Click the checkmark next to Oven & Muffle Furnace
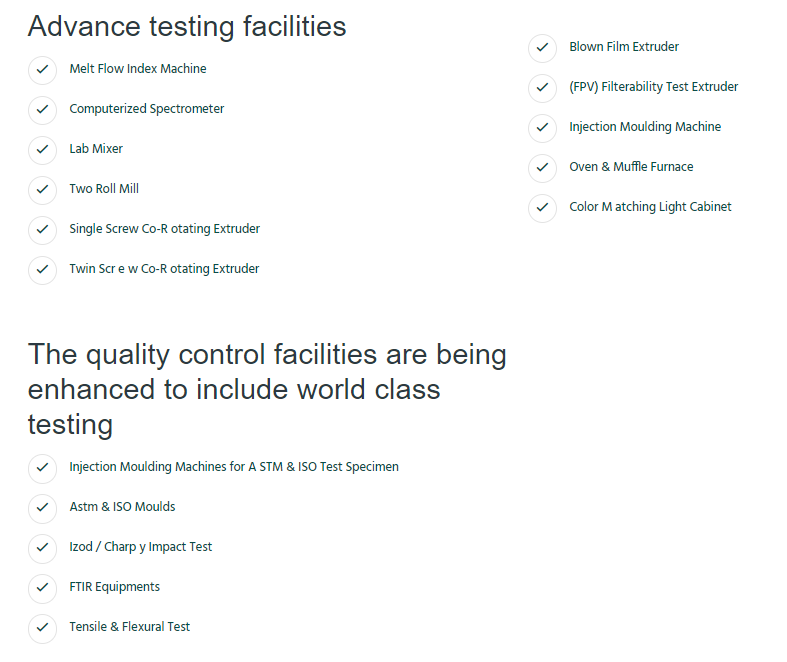 coord(542,167)
